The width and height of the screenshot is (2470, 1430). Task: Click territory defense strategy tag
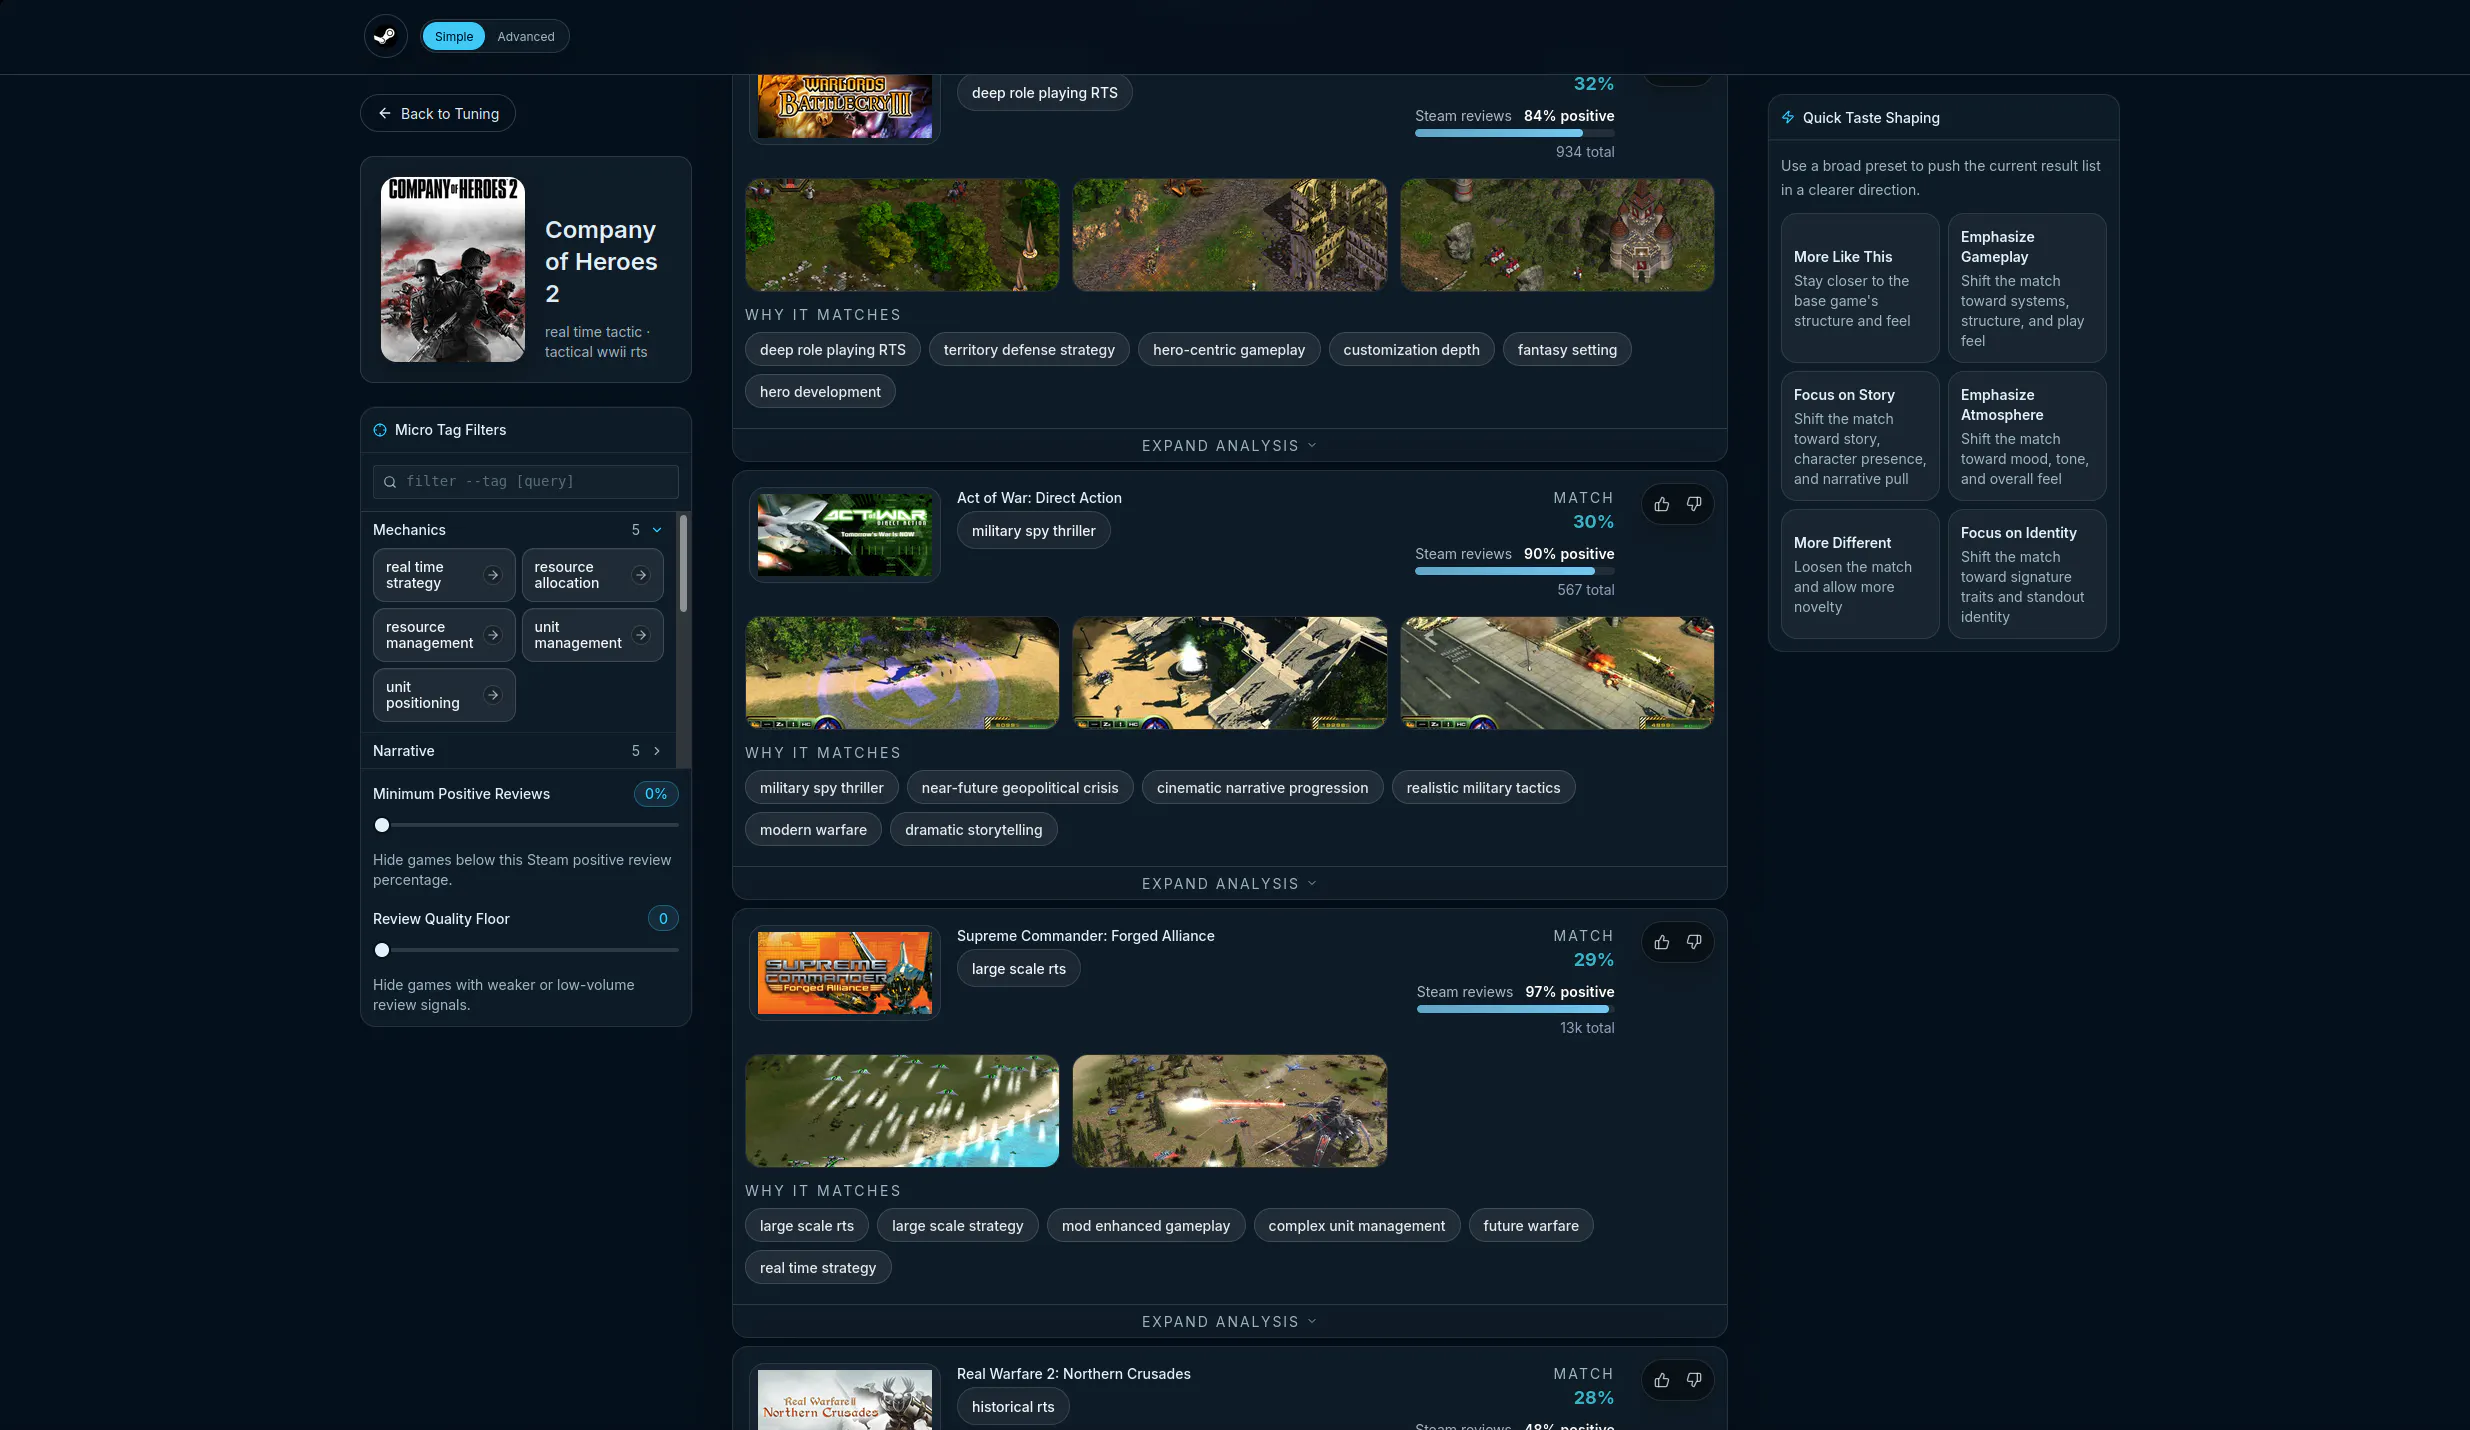pyautogui.click(x=1029, y=350)
